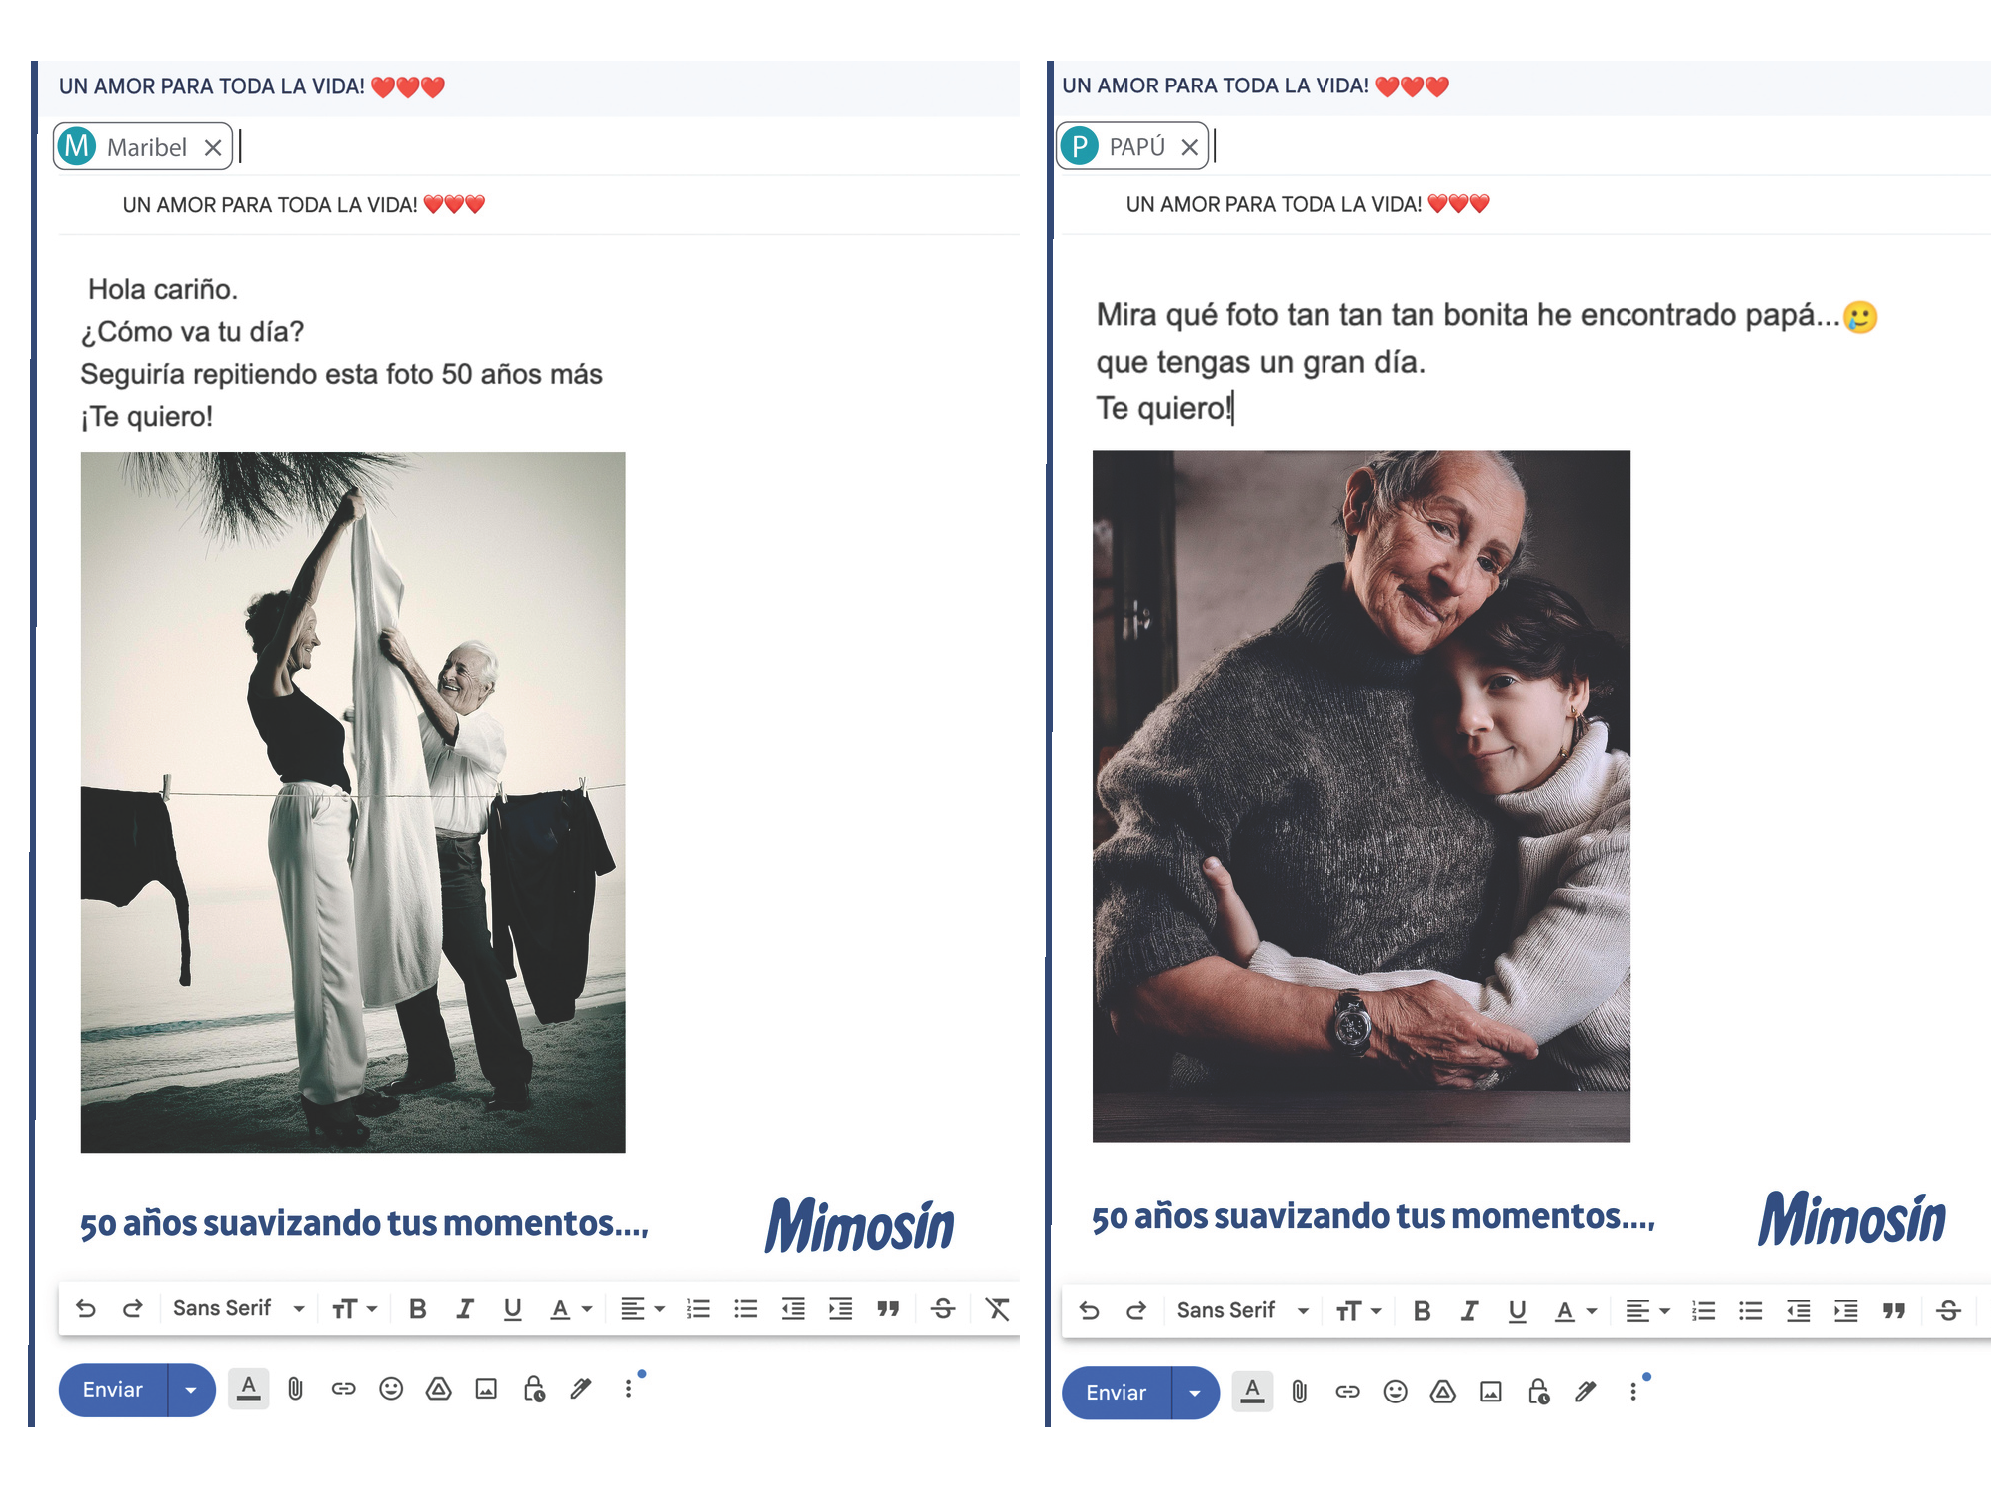Viewport: 1991px width, 1497px height.
Task: Toggle bold formatting in the Maribel email
Action: click(x=418, y=1309)
